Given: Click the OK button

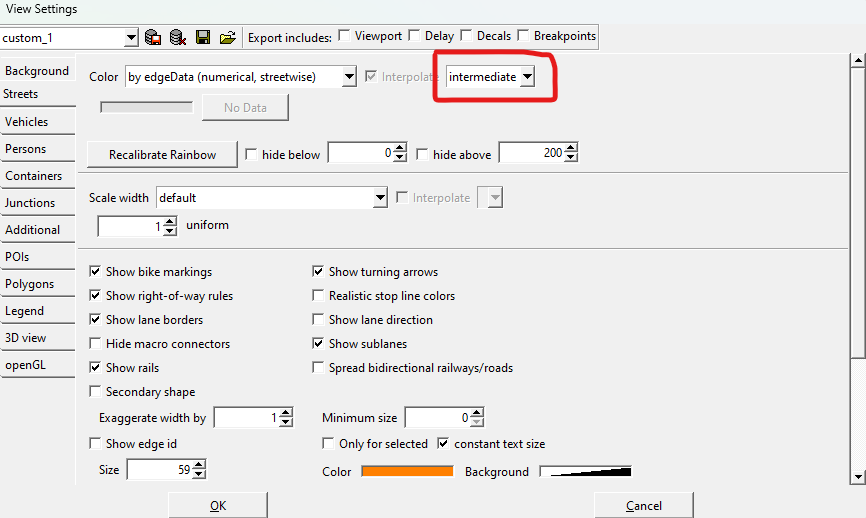Looking at the screenshot, I should point(218,505).
